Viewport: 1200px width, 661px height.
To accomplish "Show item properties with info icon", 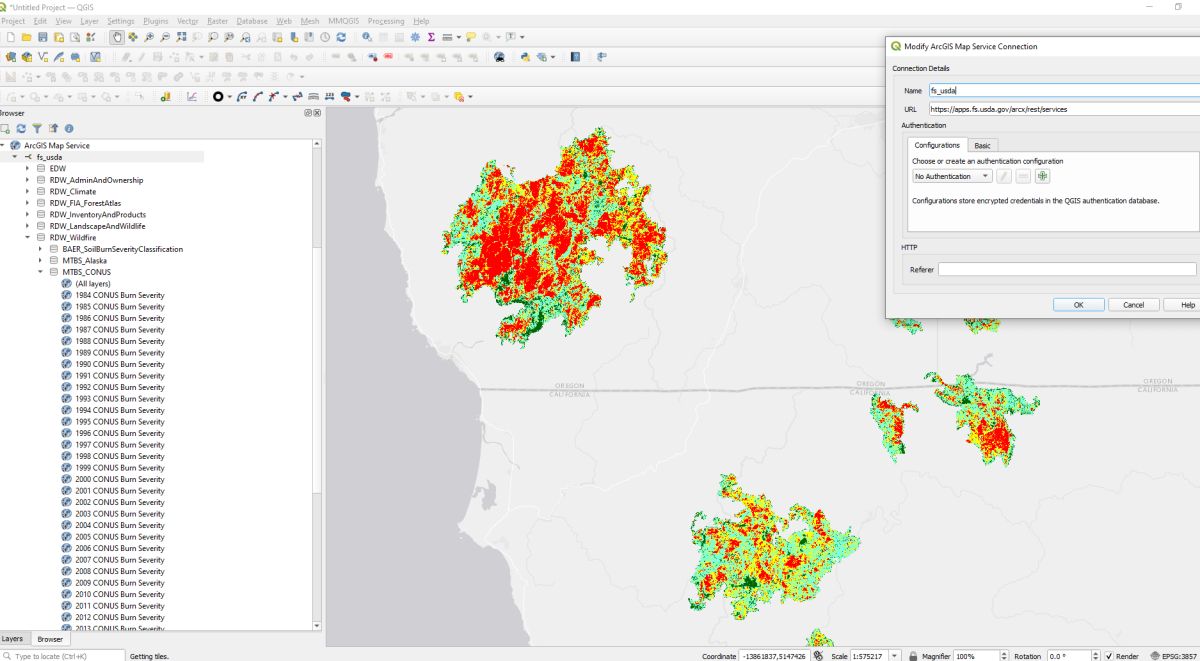I will click(69, 128).
